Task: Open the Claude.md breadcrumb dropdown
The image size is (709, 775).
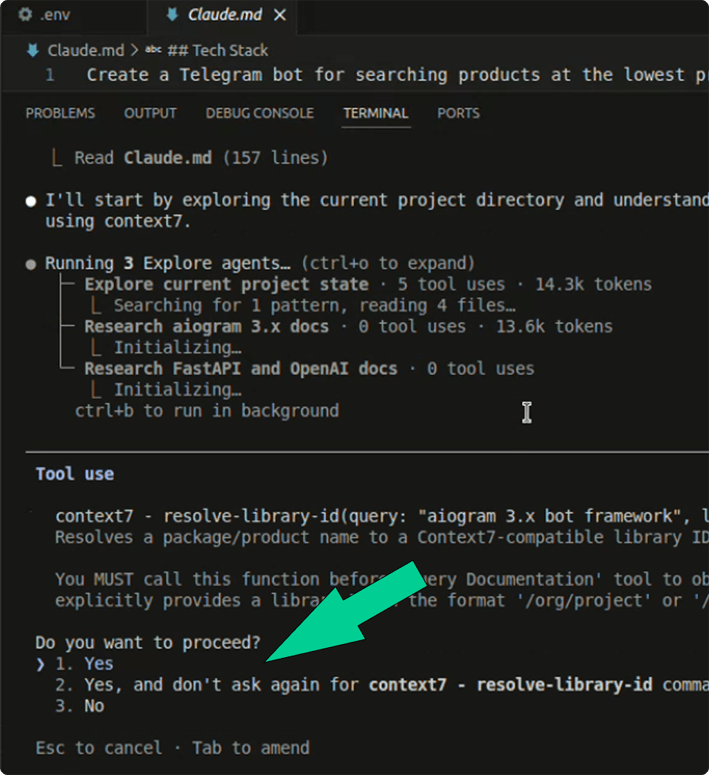Action: pyautogui.click(x=85, y=50)
